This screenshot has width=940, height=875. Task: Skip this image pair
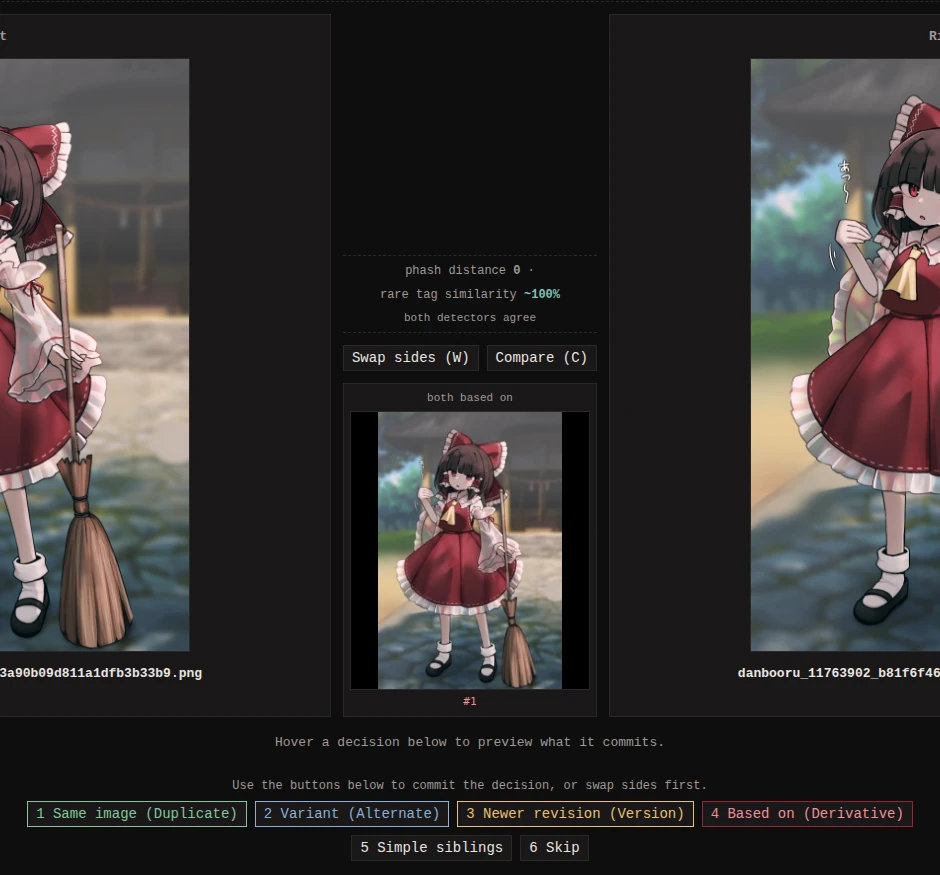(555, 847)
